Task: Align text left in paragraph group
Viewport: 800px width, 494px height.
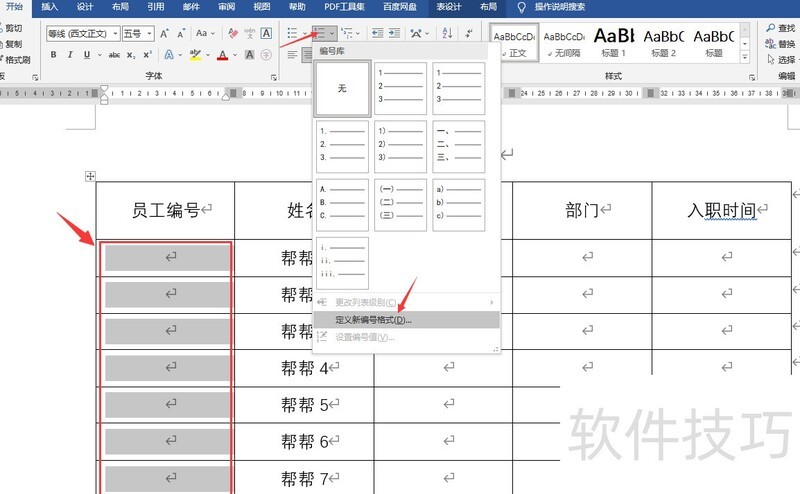Action: 292,55
